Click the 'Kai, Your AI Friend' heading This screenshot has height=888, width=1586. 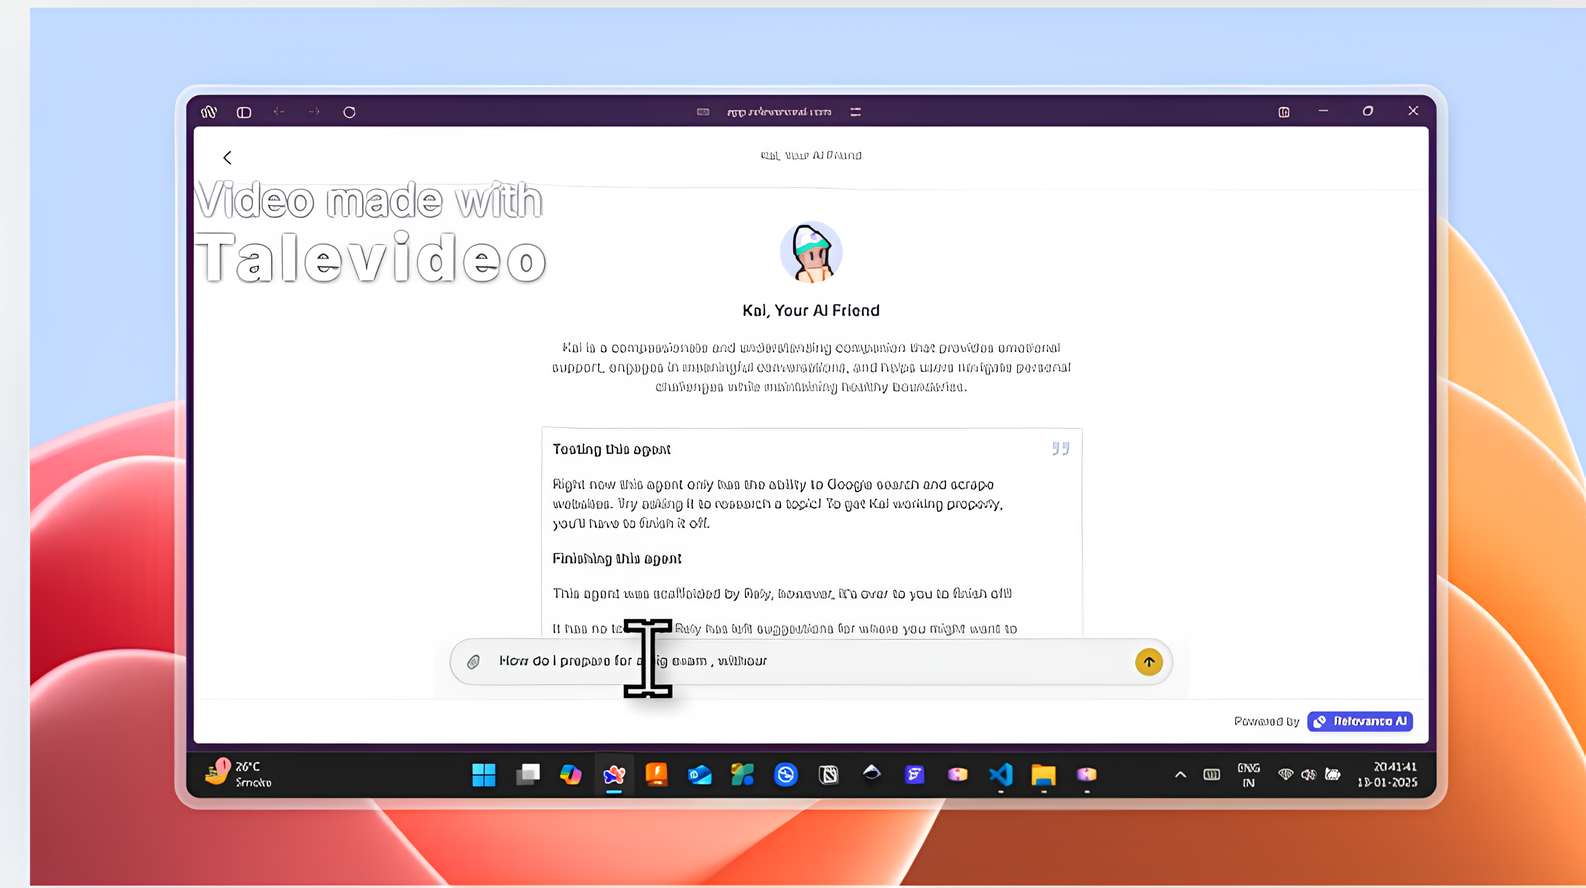[811, 311]
